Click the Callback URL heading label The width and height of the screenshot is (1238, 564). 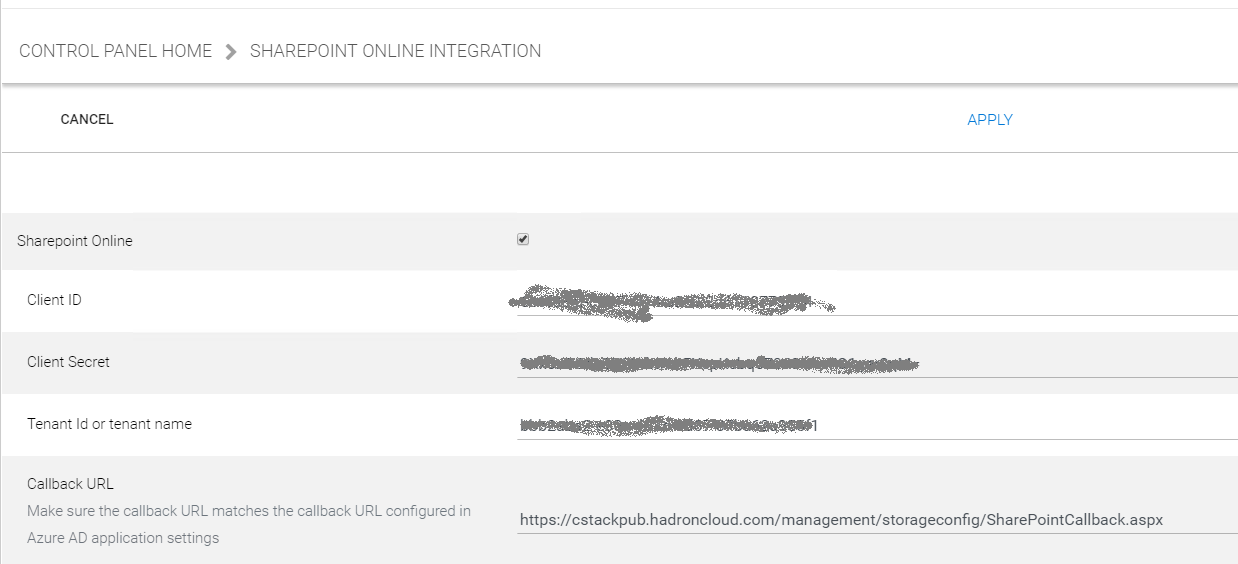click(70, 484)
